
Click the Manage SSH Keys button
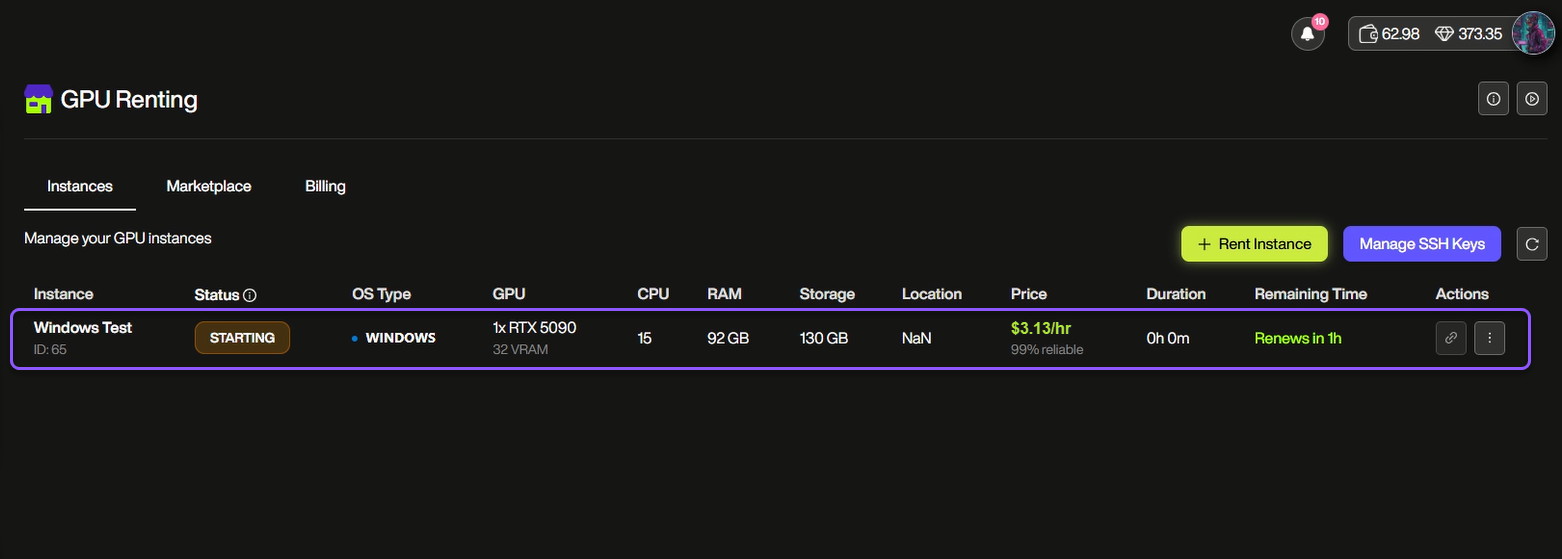(1421, 244)
